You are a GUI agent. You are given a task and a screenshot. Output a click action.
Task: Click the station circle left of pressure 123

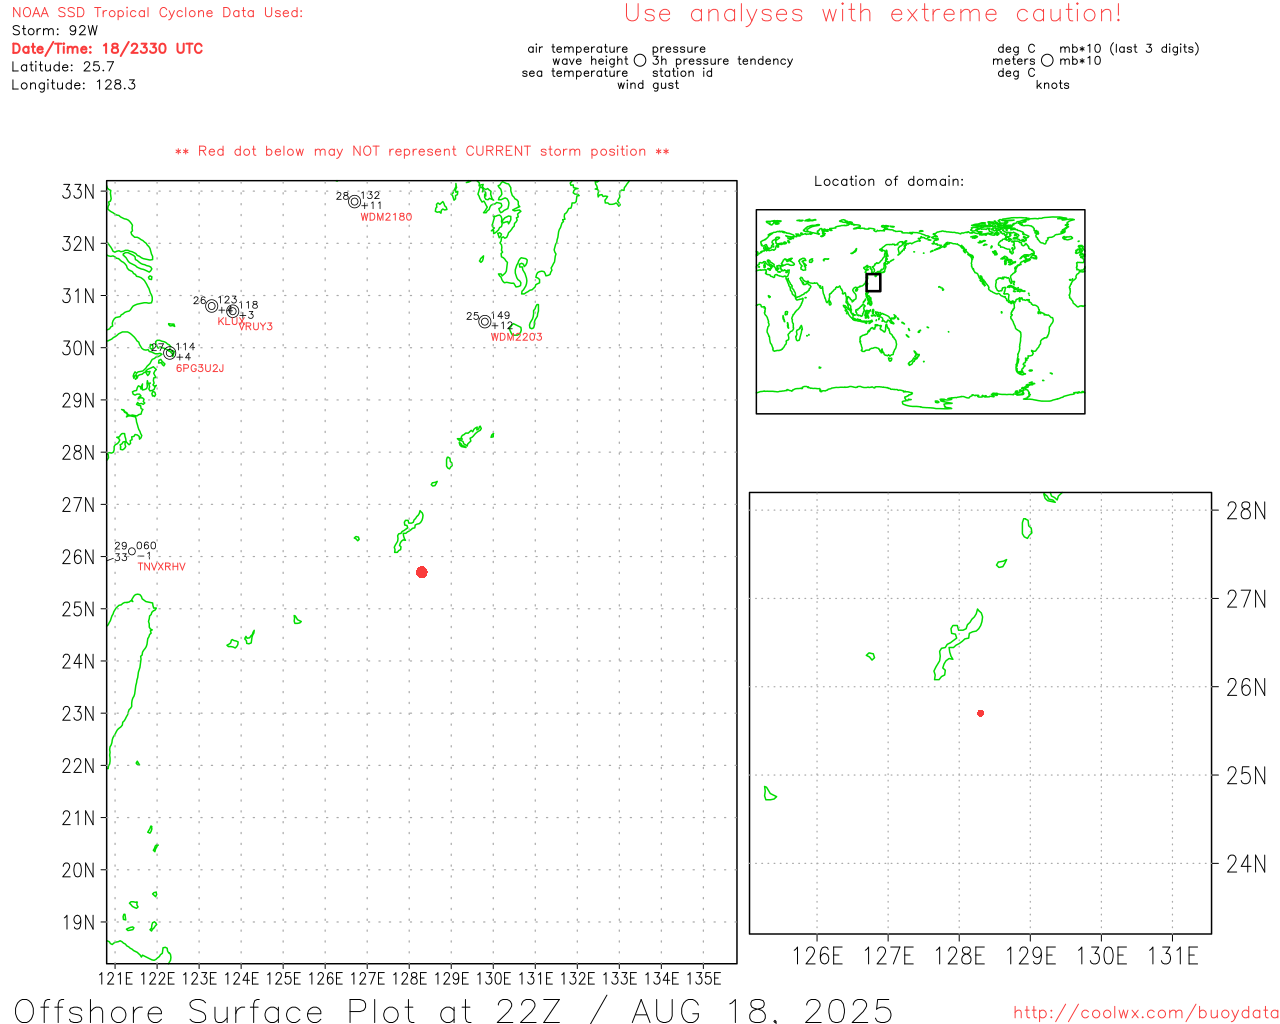click(212, 306)
